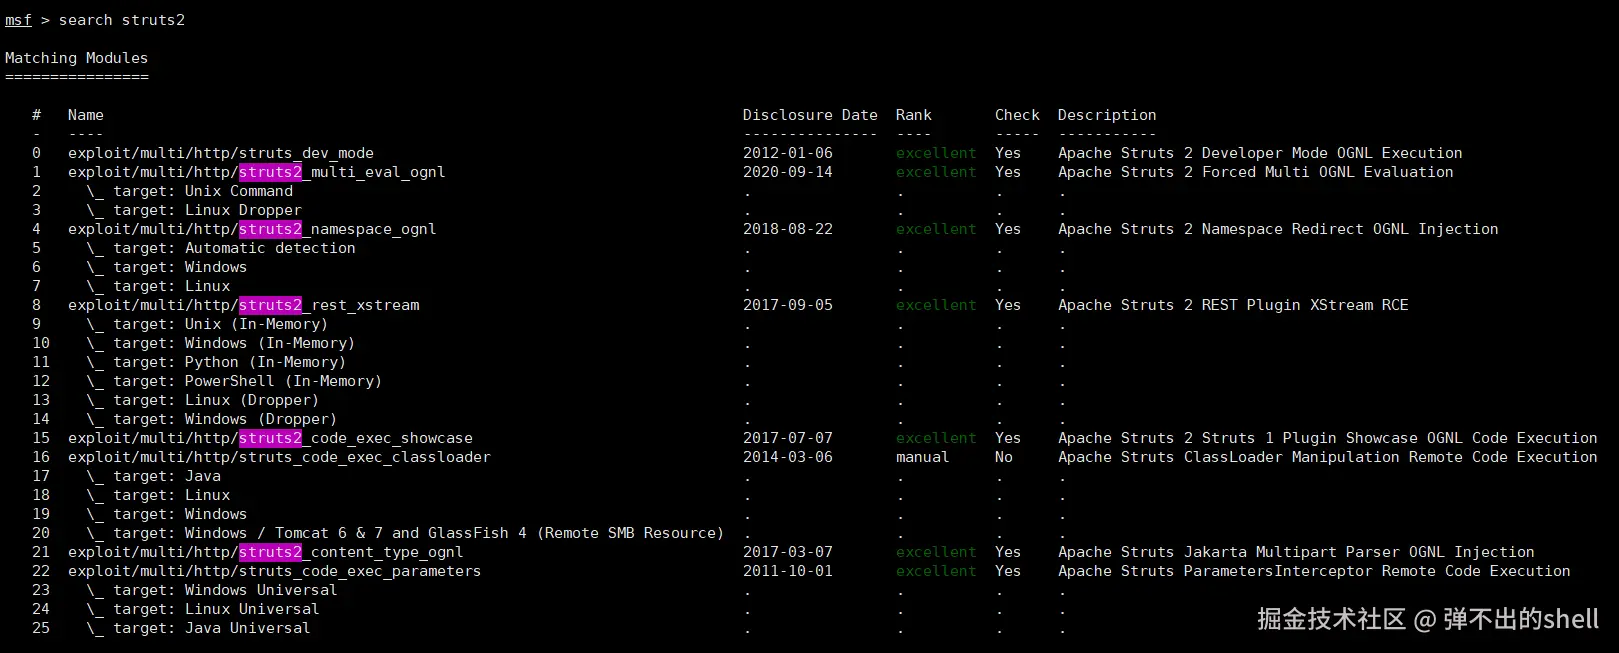Click row 'target: Linux (Dropper)'

click(x=203, y=400)
